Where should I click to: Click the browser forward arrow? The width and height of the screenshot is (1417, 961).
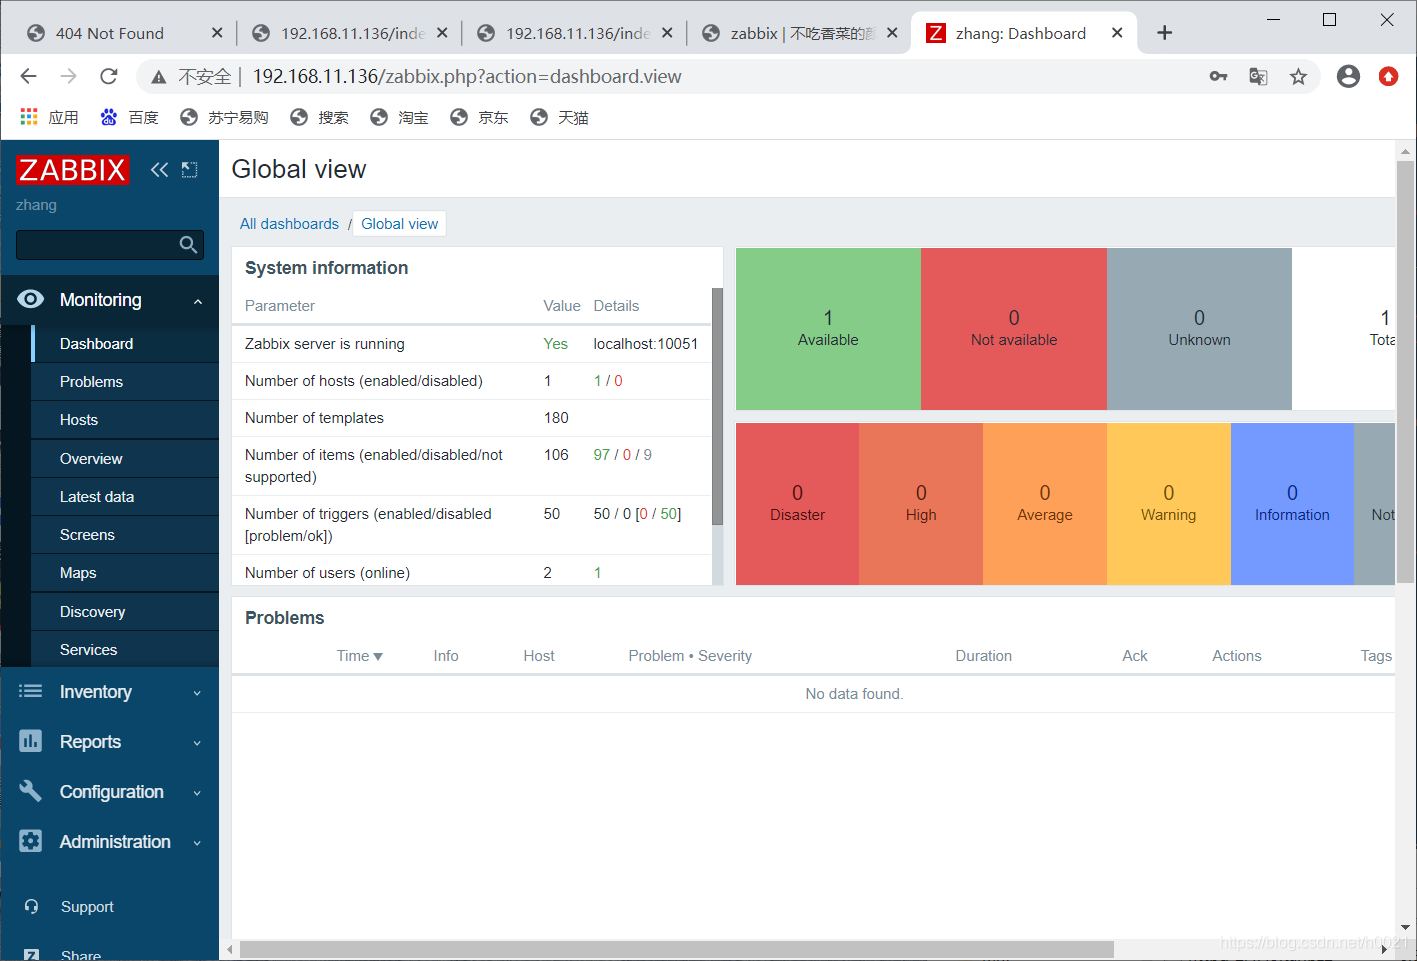[x=68, y=76]
